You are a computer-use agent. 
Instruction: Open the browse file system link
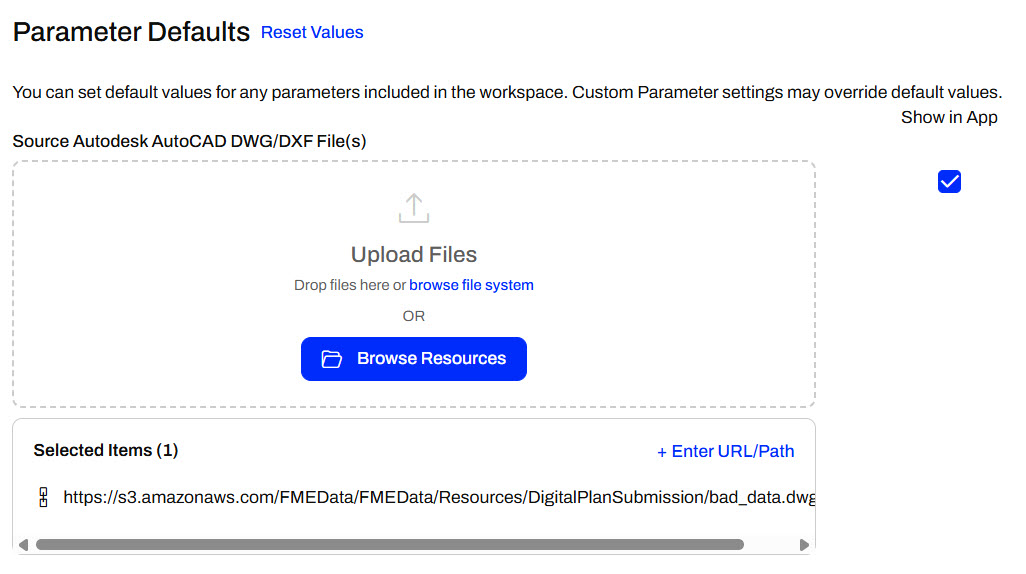click(471, 285)
